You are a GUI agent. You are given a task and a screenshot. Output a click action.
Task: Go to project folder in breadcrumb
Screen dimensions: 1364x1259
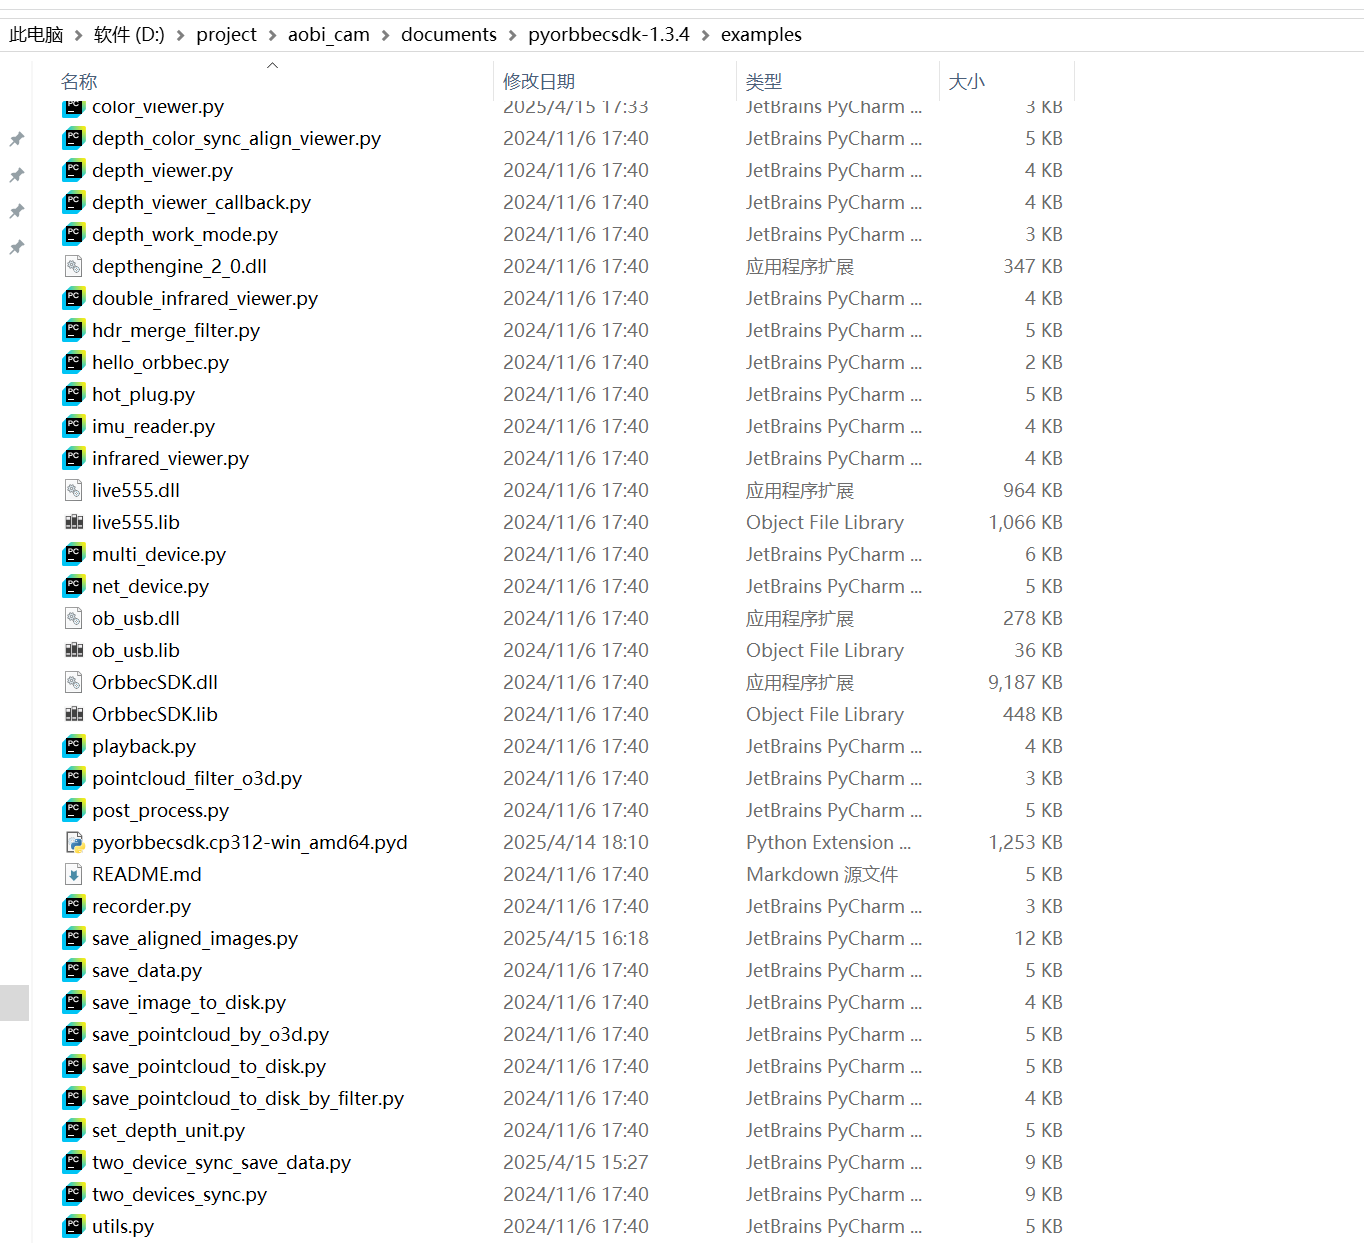[x=226, y=34]
